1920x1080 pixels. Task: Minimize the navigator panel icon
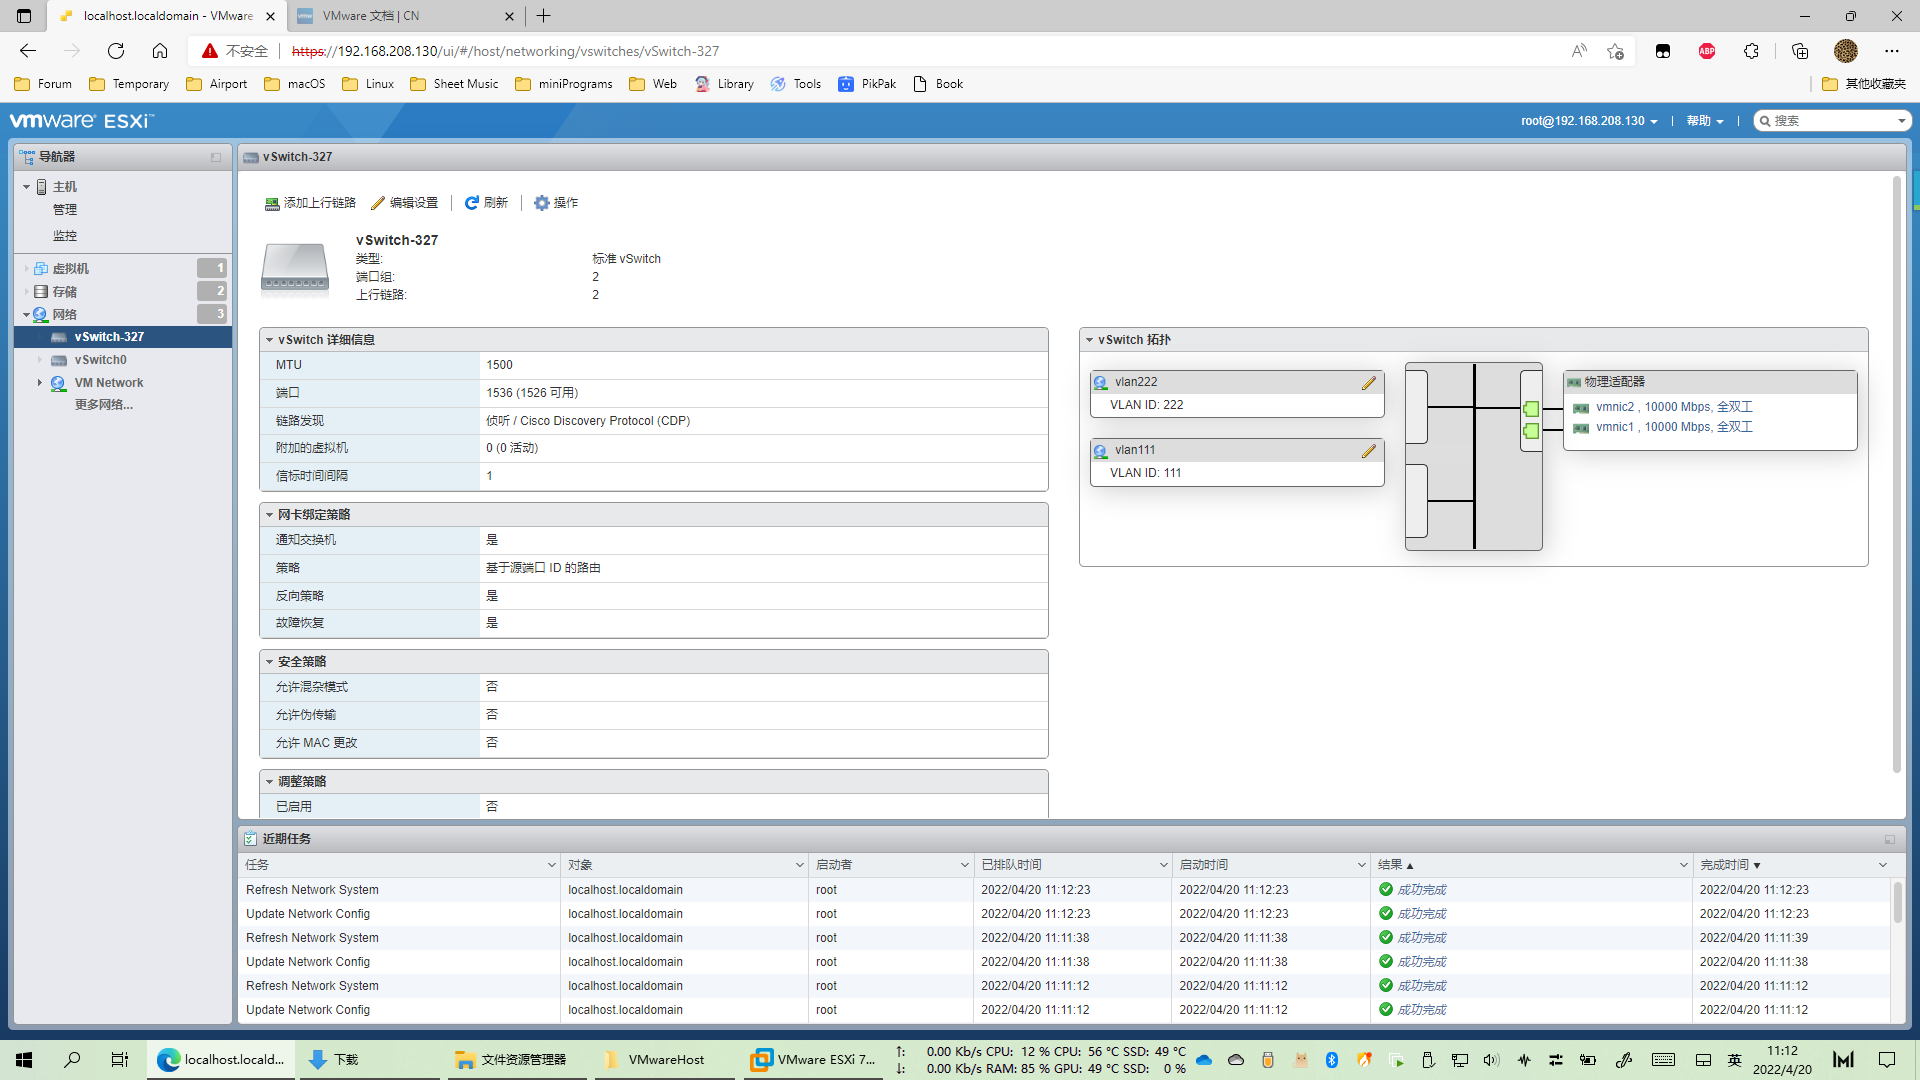tap(216, 157)
